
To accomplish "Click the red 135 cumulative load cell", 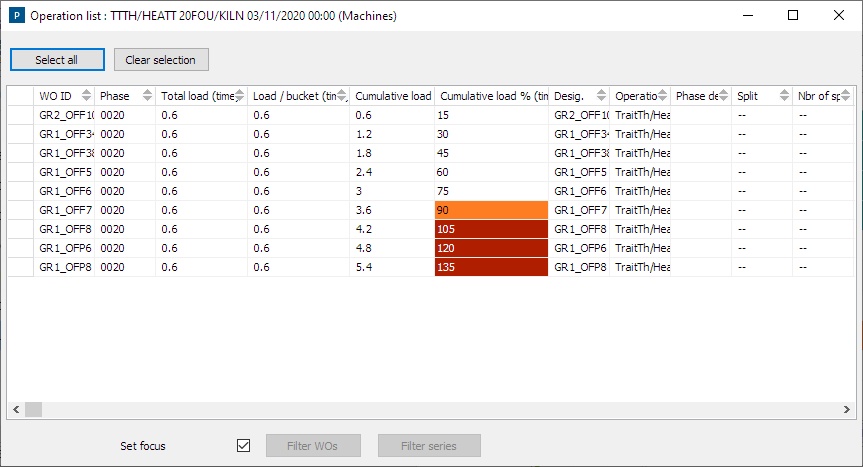I will pyautogui.click(x=491, y=267).
